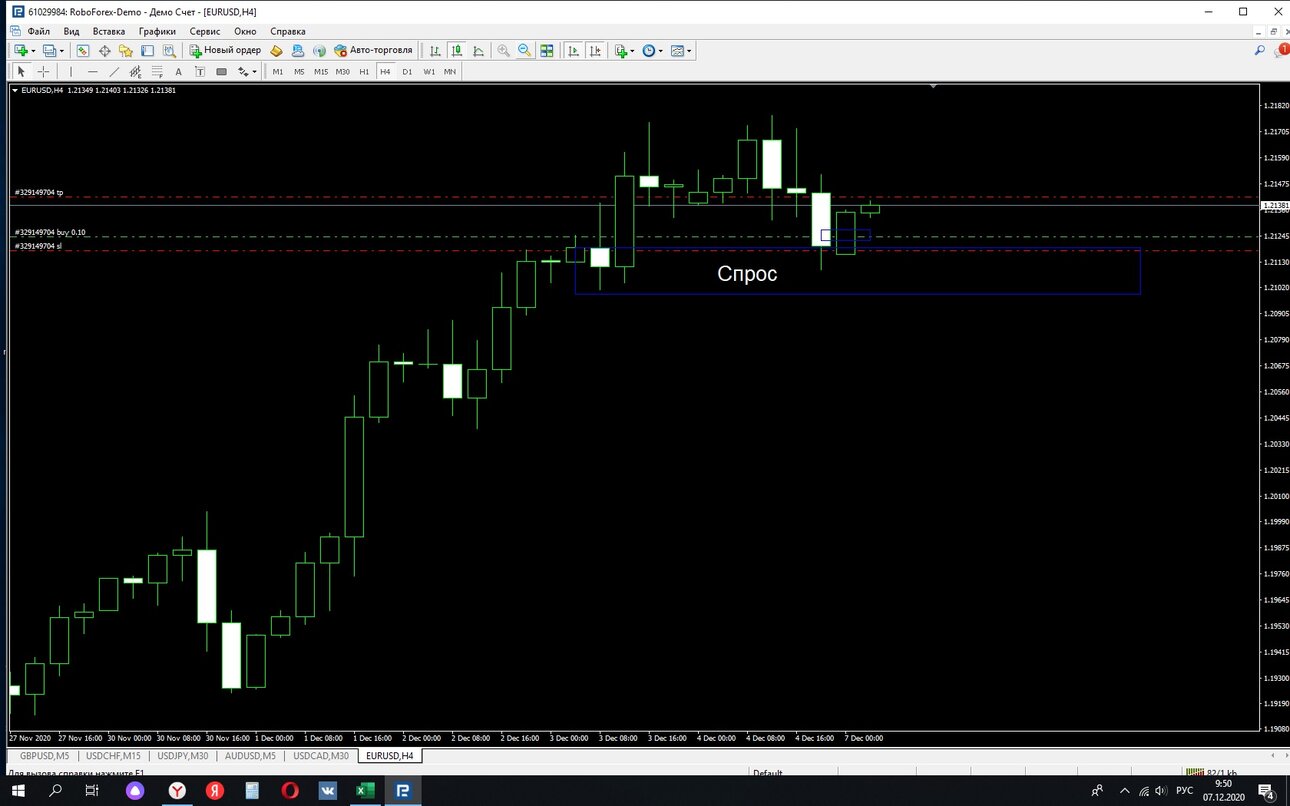Open the Графики menu

pos(157,31)
